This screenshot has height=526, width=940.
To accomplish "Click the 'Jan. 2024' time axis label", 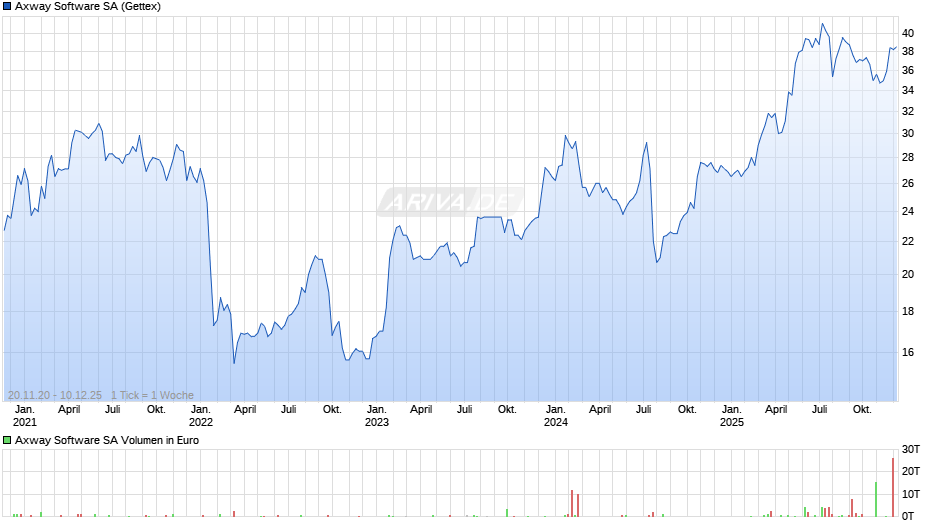I will 556,416.
